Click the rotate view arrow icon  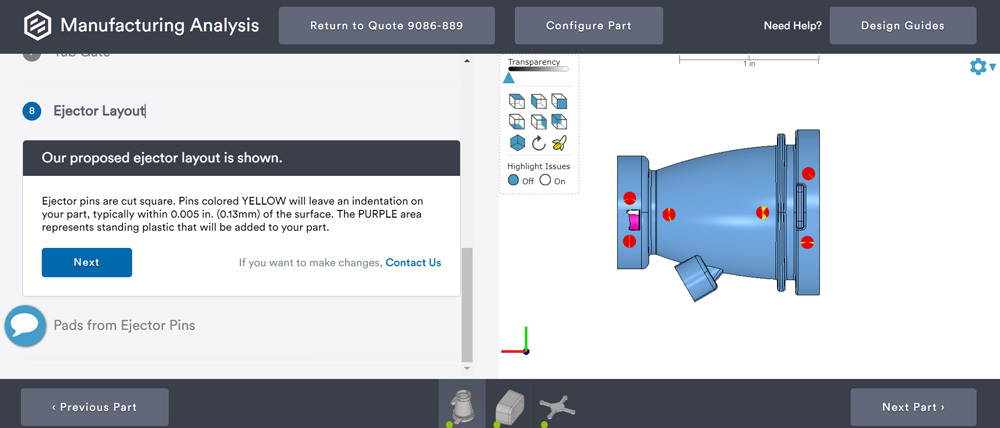[538, 143]
